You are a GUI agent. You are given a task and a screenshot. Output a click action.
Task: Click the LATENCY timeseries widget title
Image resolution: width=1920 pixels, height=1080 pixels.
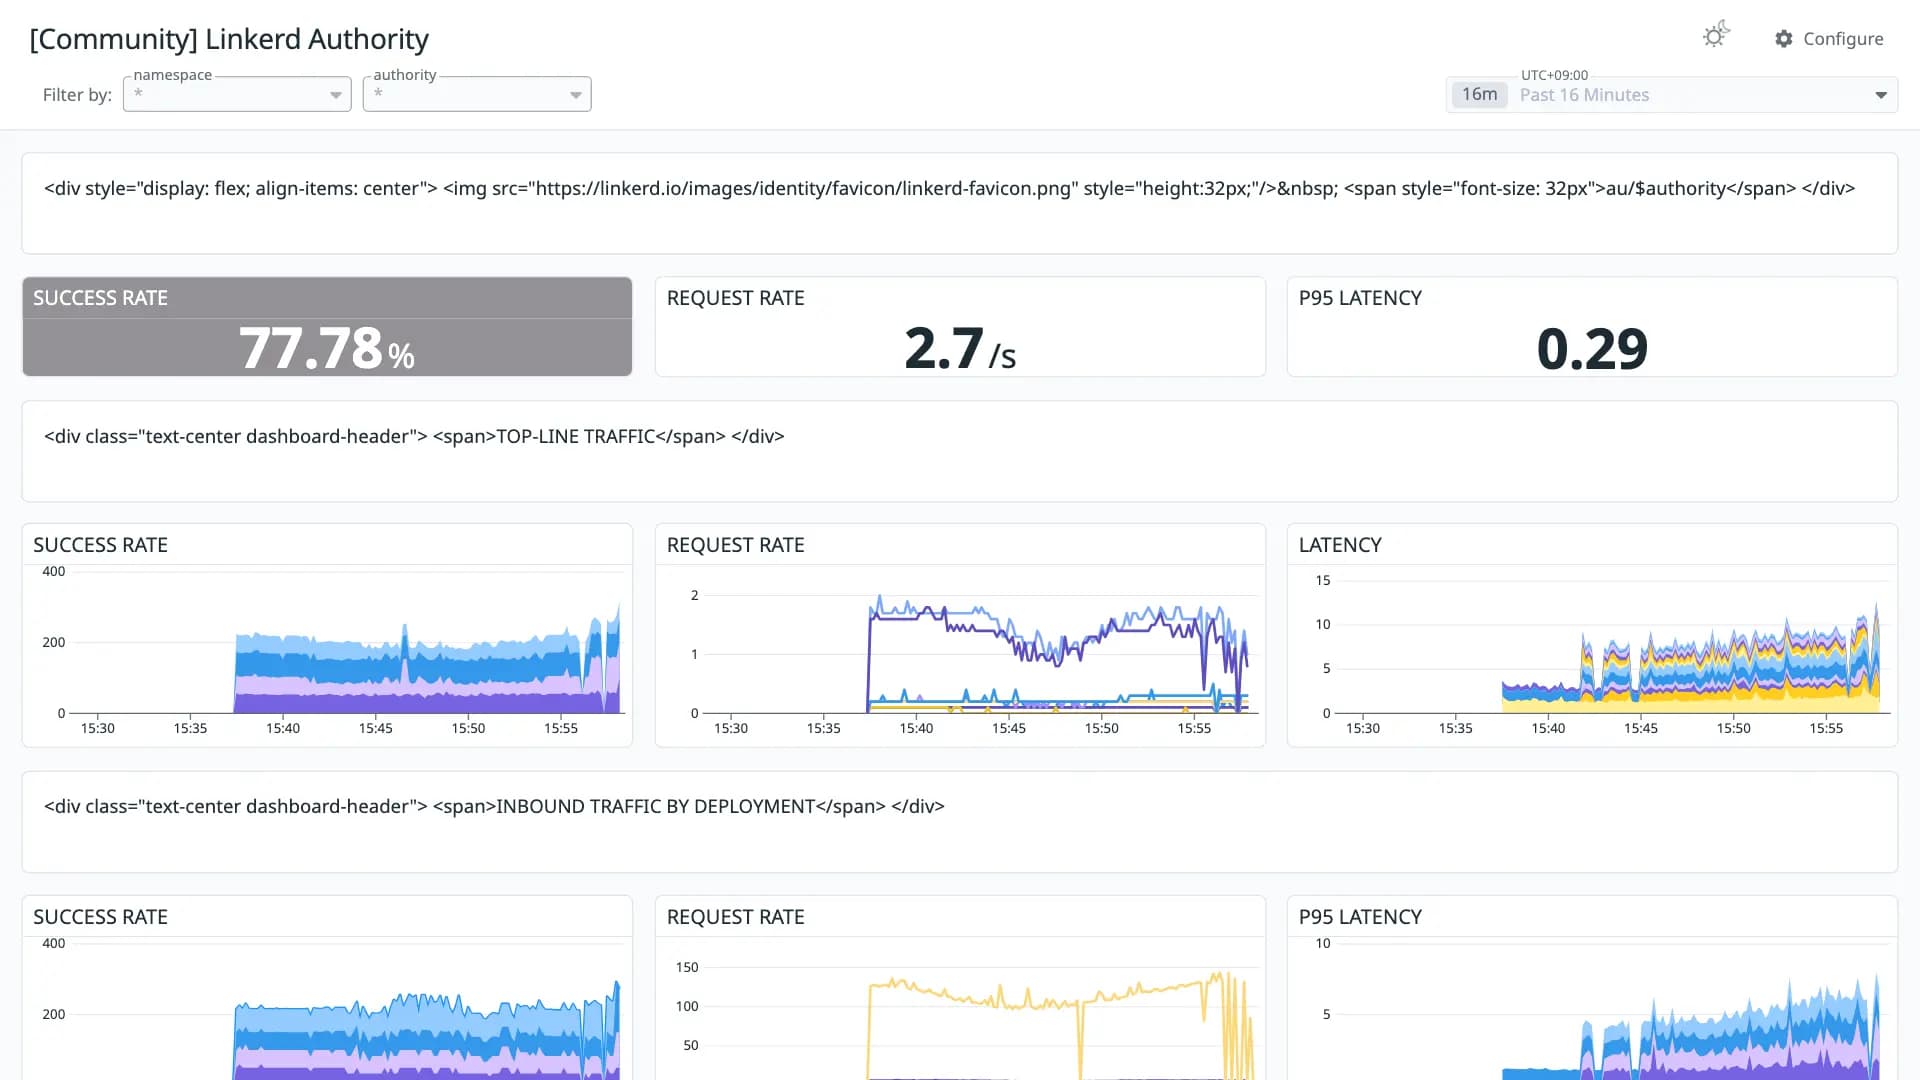point(1340,545)
